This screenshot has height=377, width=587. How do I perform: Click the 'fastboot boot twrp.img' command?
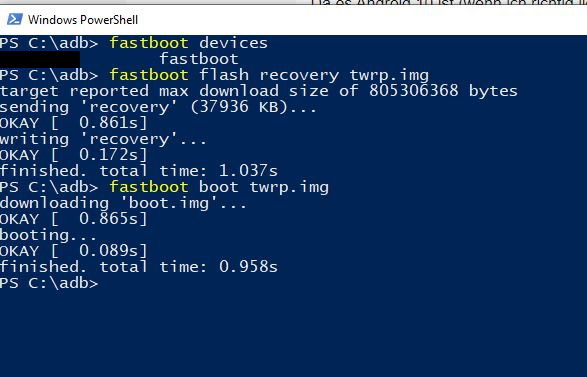pos(219,187)
